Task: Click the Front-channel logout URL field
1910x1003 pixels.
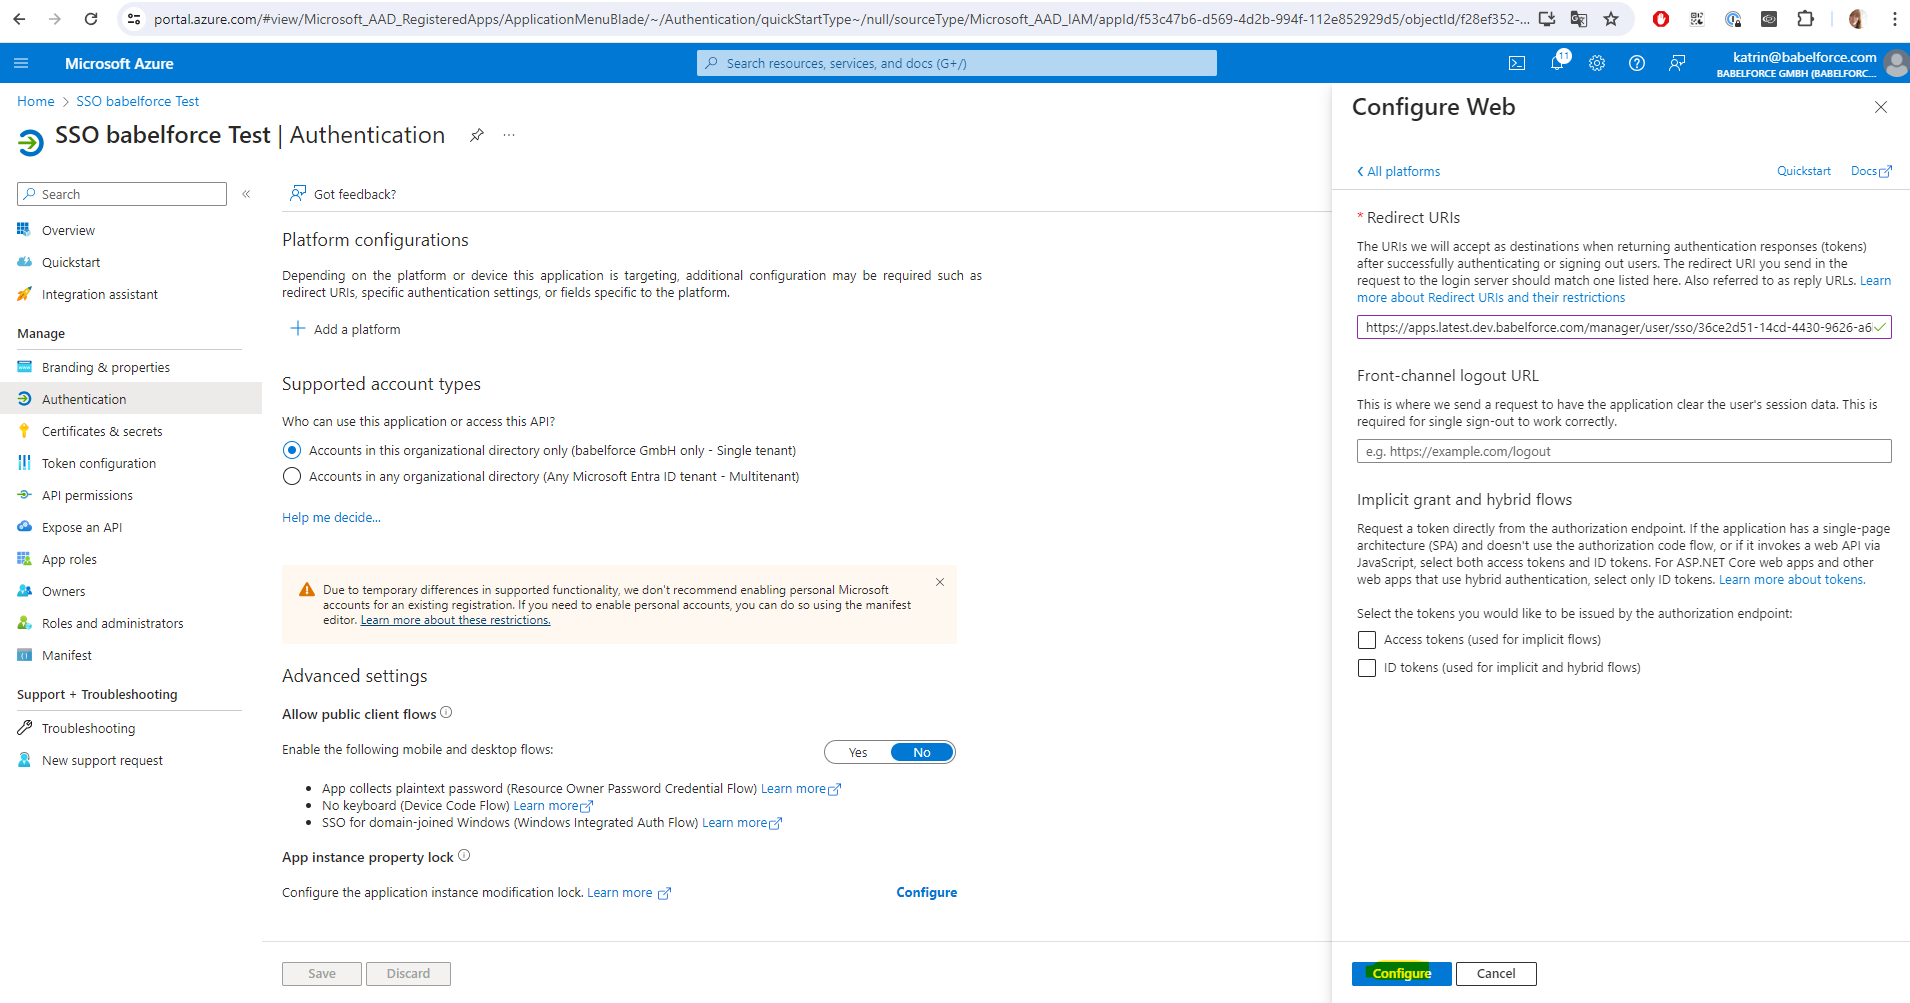Action: [1624, 451]
